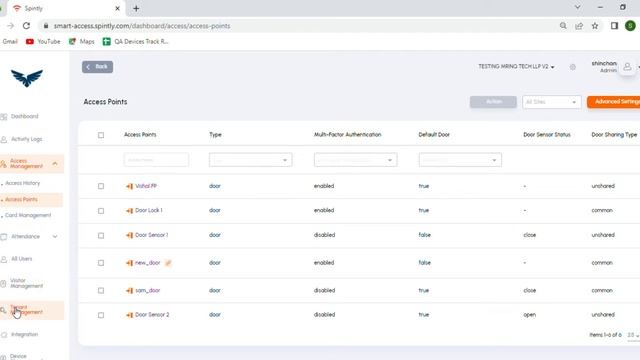Click the Back button

(x=98, y=67)
